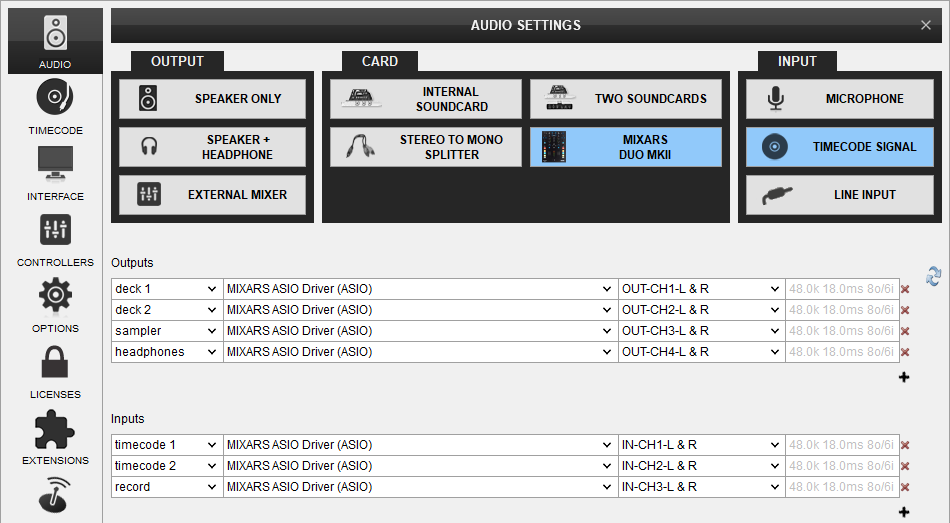Open the Licenses padlock section
The width and height of the screenshot is (950, 523).
point(55,370)
